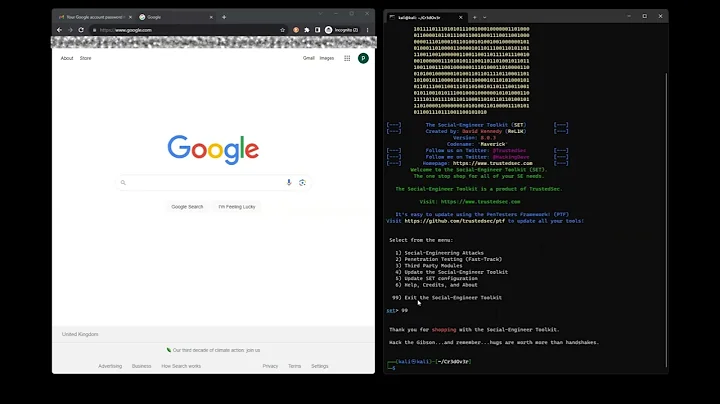Open the Settings footer menu
This screenshot has width=720, height=404.
coord(320,366)
